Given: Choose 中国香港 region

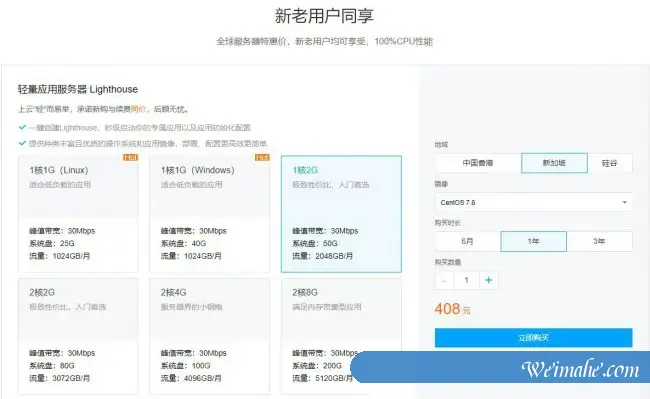Looking at the screenshot, I should [x=478, y=163].
